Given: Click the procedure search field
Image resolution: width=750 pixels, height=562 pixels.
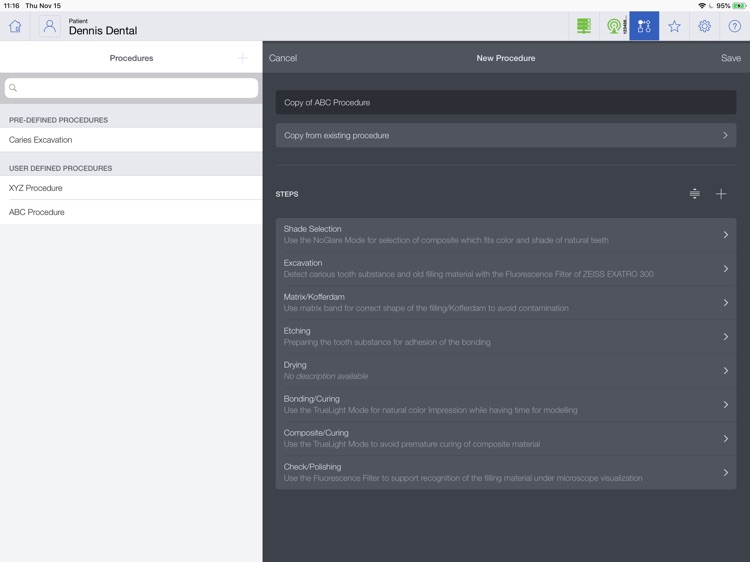Looking at the screenshot, I should [131, 88].
